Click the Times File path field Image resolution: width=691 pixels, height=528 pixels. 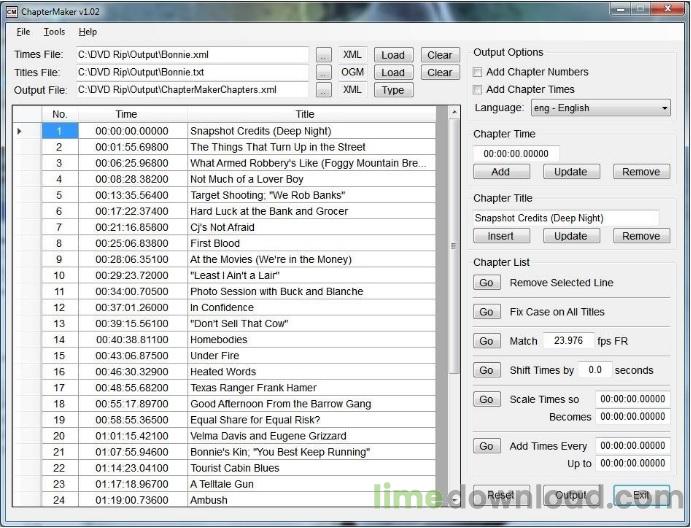pyautogui.click(x=192, y=55)
